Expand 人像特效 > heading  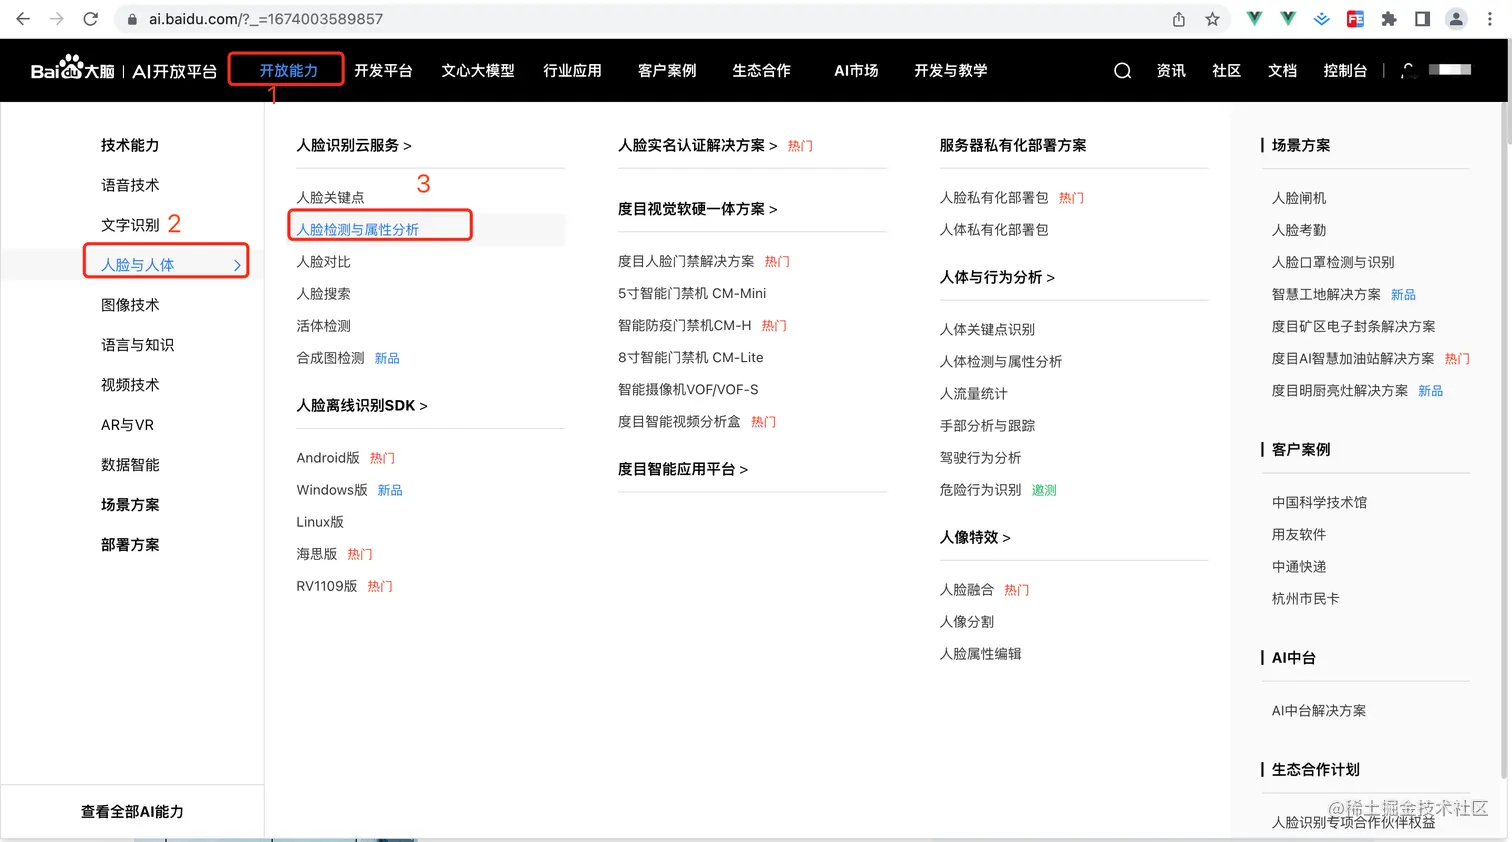[x=975, y=537]
